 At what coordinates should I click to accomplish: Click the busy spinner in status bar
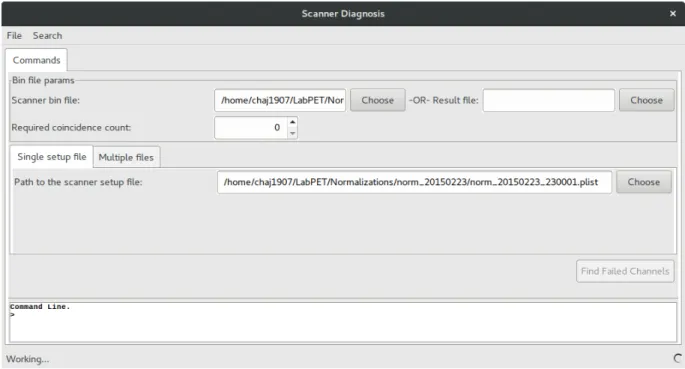click(x=677, y=359)
